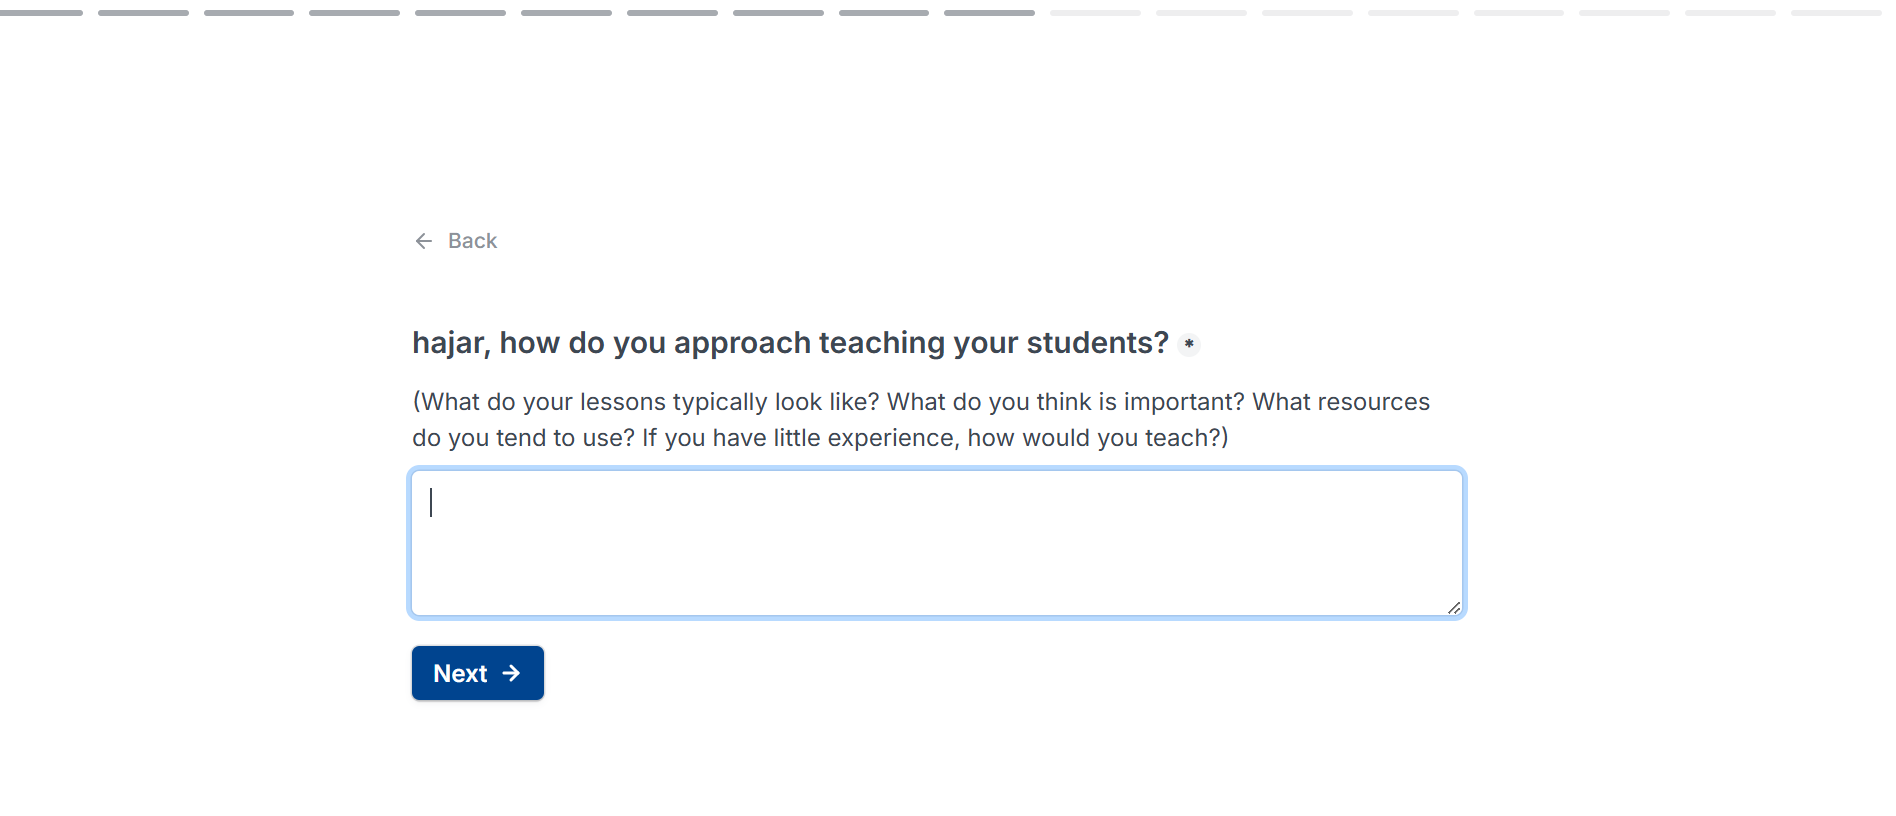Click the last filled dark progress segment
Viewport: 1896px width, 816px height.
tap(989, 13)
